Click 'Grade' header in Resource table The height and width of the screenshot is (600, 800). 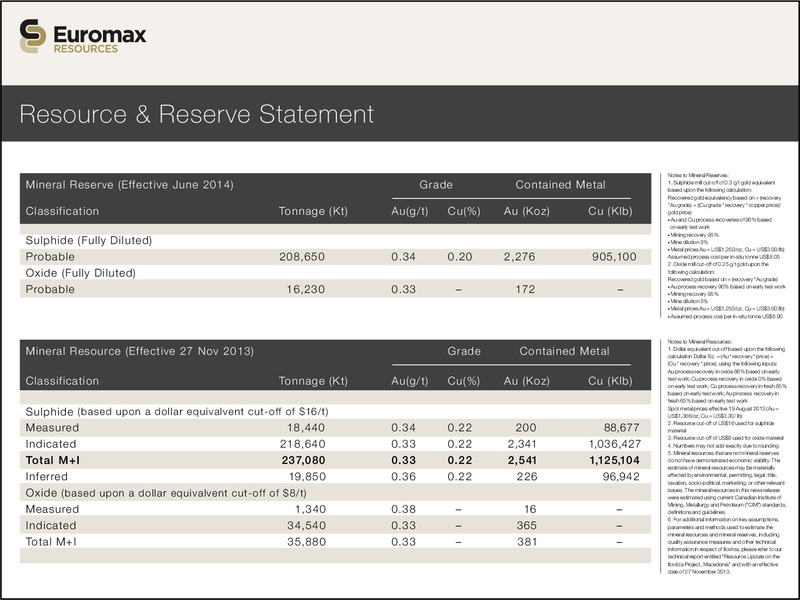tap(464, 351)
